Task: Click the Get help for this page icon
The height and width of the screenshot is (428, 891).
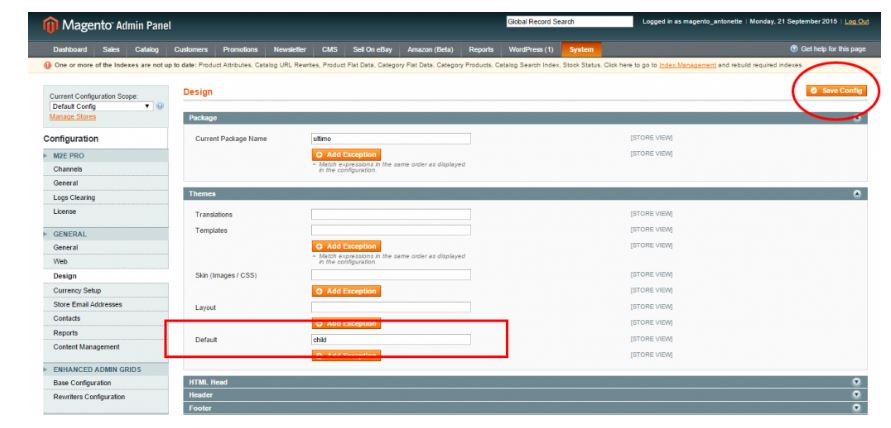Action: (x=795, y=49)
